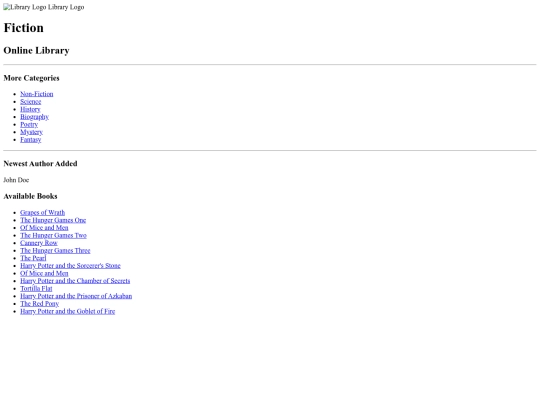Image resolution: width=540 pixels, height=405 pixels.
Task: Click the Cannery Row link
Action: point(39,243)
